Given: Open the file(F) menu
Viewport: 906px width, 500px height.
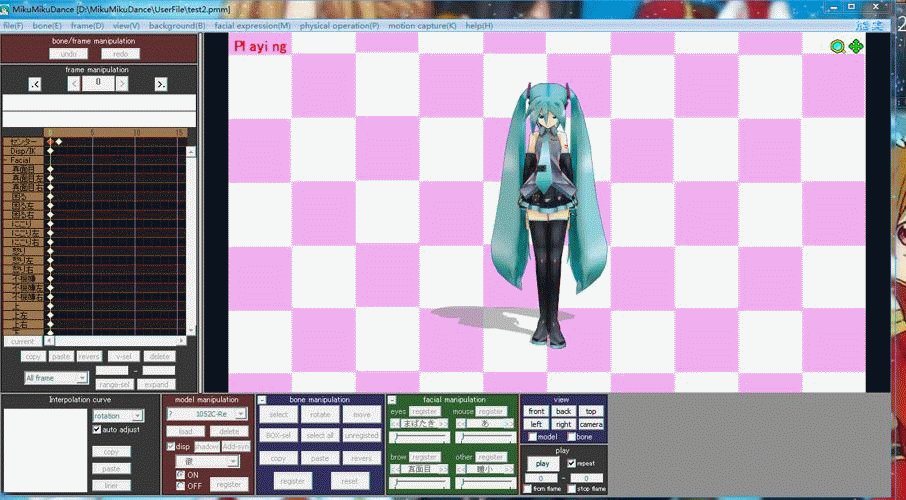Looking at the screenshot, I should [13, 26].
